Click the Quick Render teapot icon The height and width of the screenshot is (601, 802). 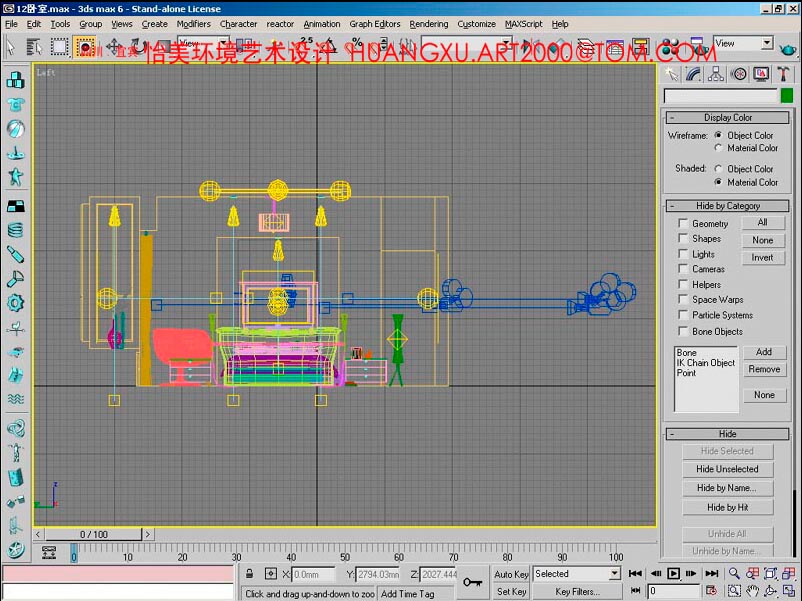(x=788, y=49)
